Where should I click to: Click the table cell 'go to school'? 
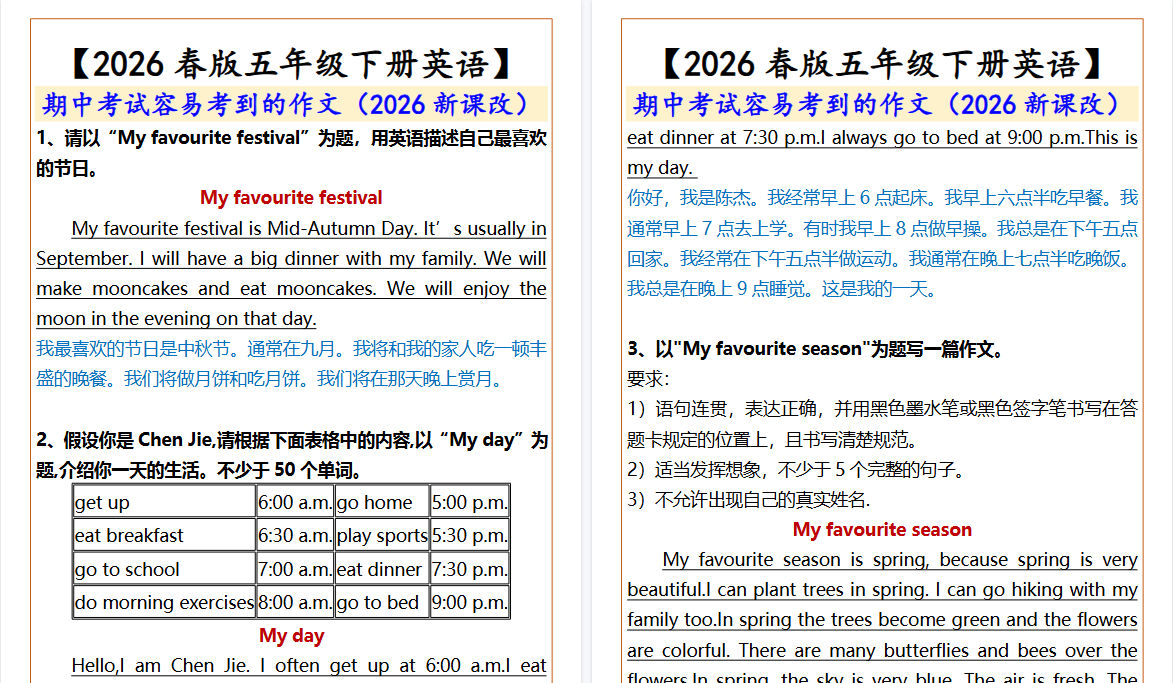click(x=164, y=569)
